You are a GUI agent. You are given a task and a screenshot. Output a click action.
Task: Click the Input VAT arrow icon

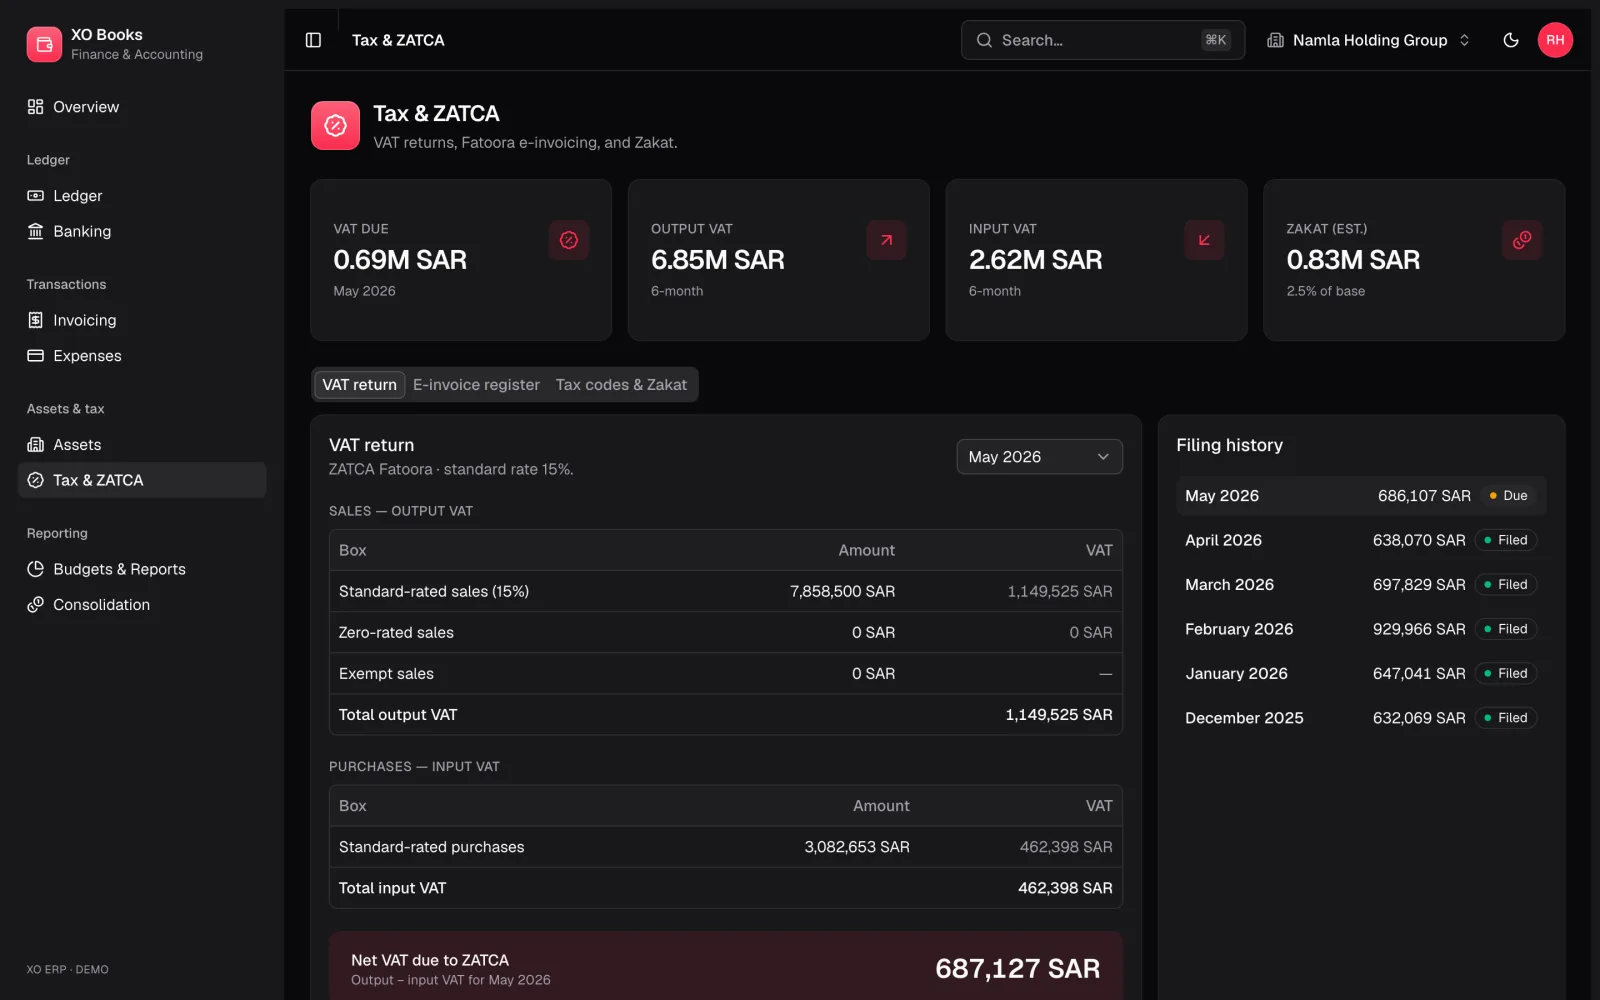coord(1204,240)
